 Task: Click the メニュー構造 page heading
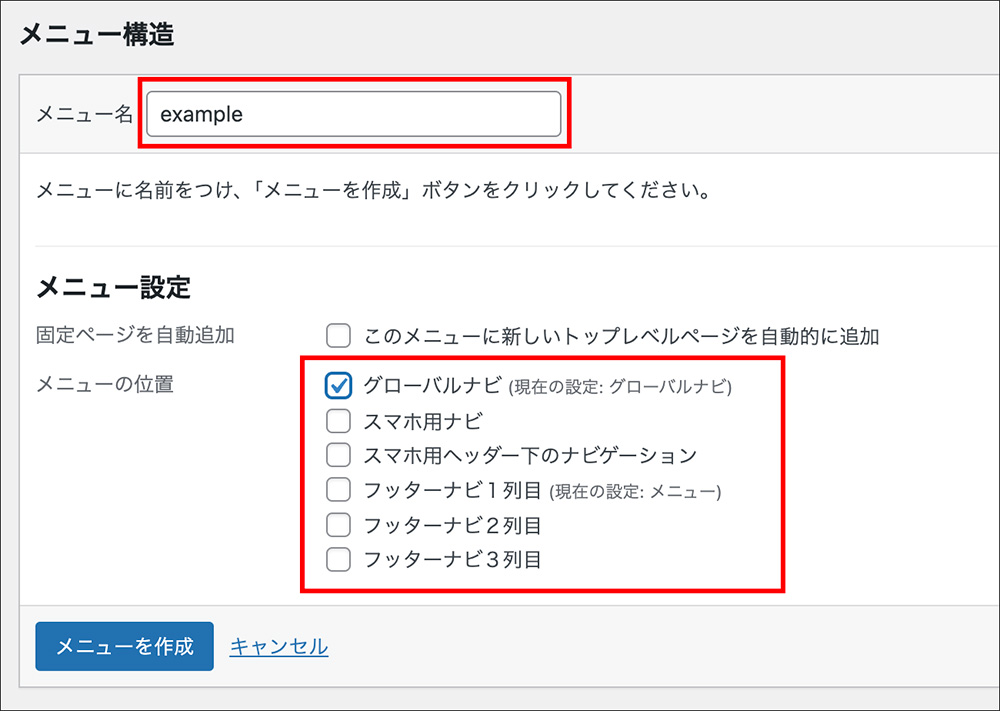click(97, 35)
